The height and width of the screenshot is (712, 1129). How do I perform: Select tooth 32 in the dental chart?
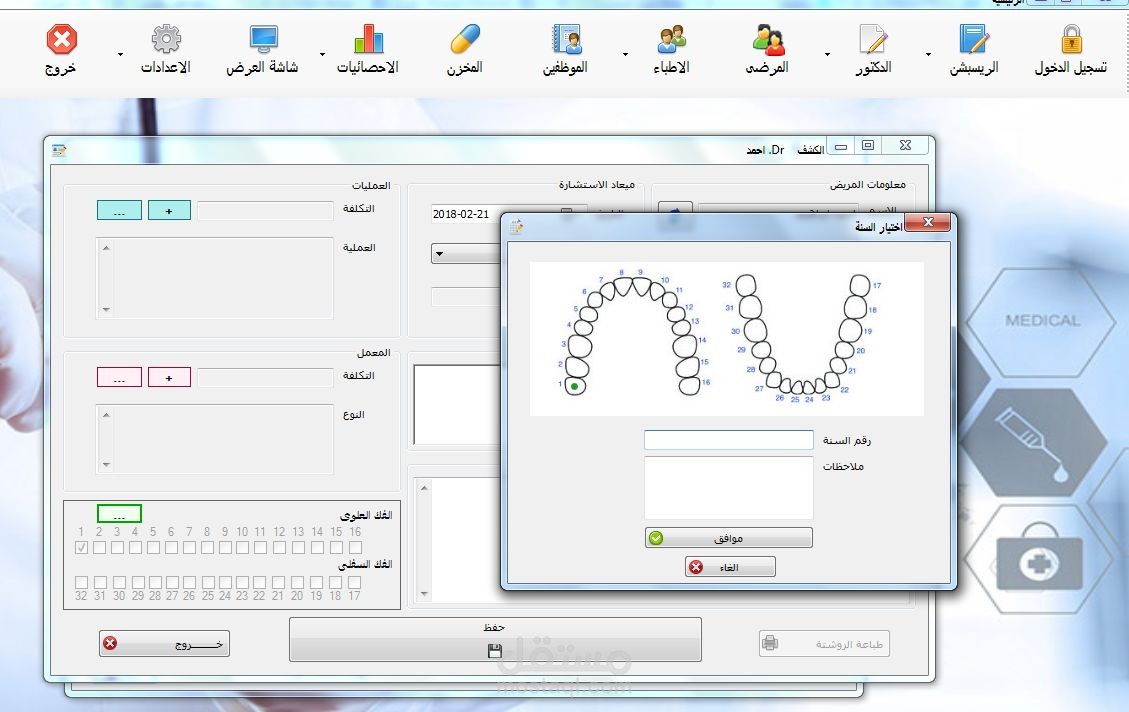point(746,285)
